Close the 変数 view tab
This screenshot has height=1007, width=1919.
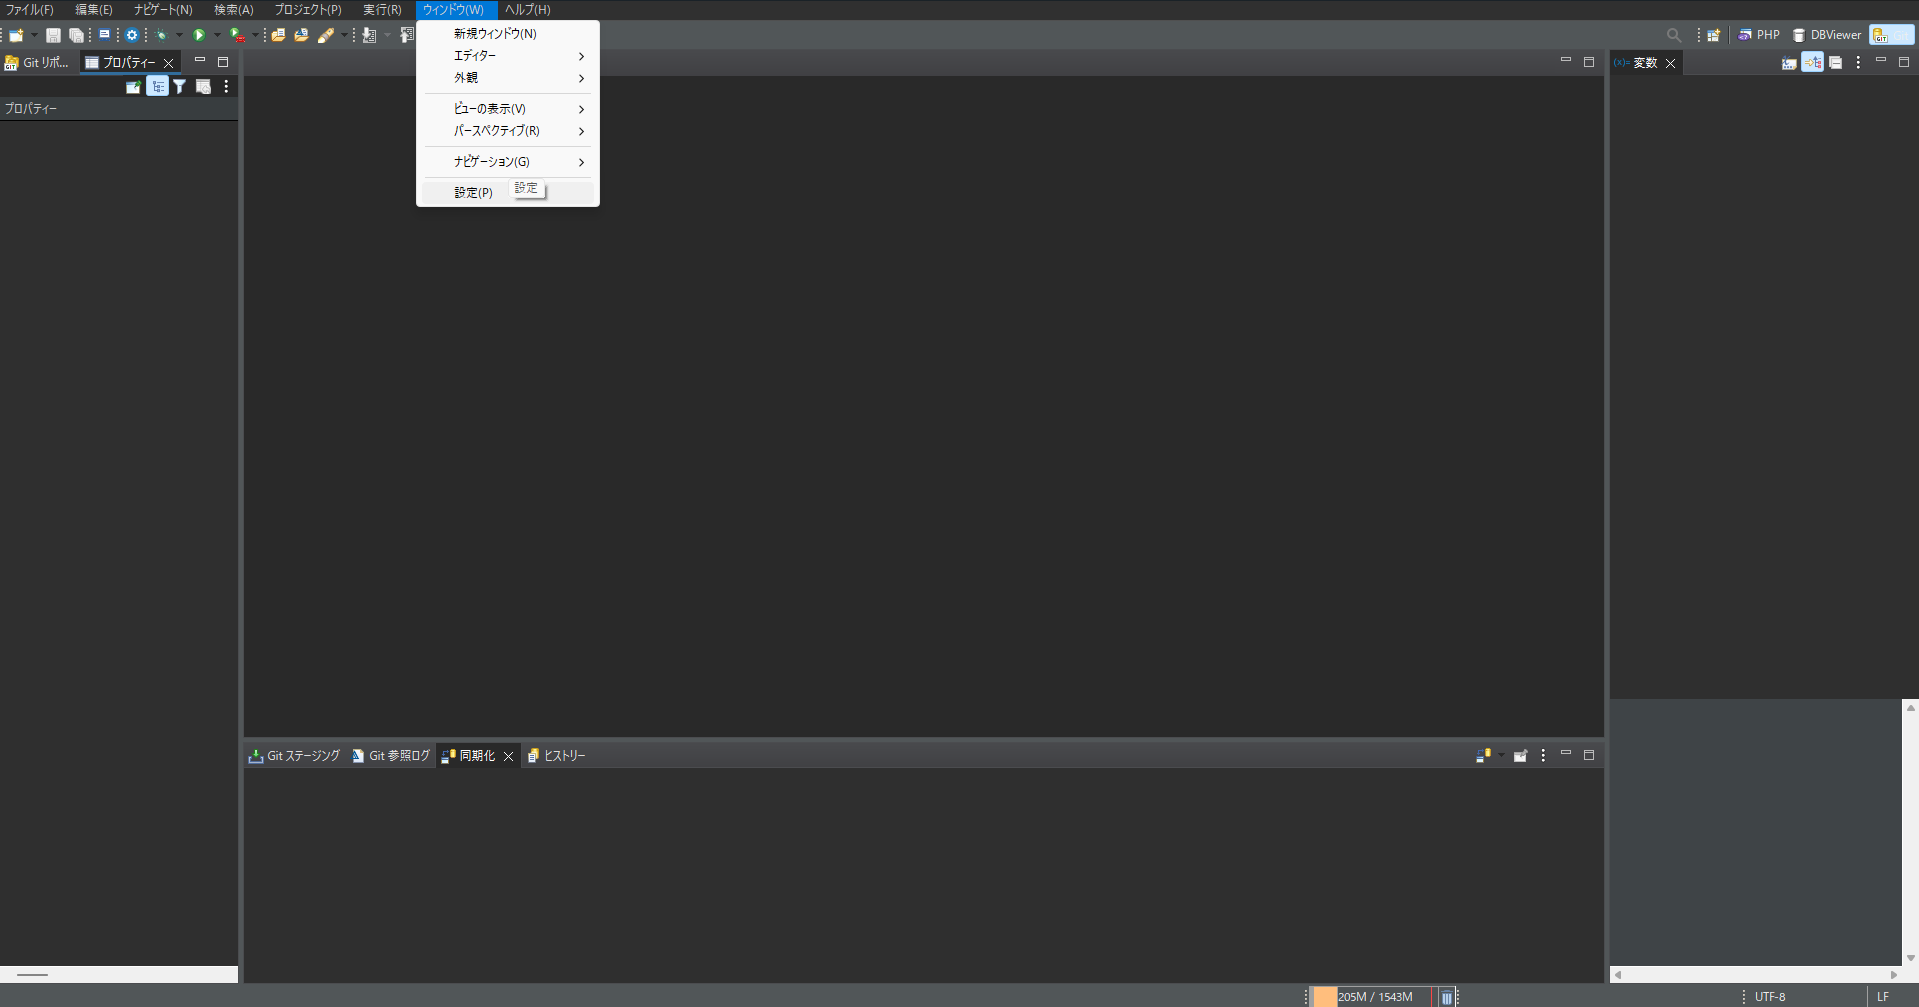pyautogui.click(x=1670, y=63)
